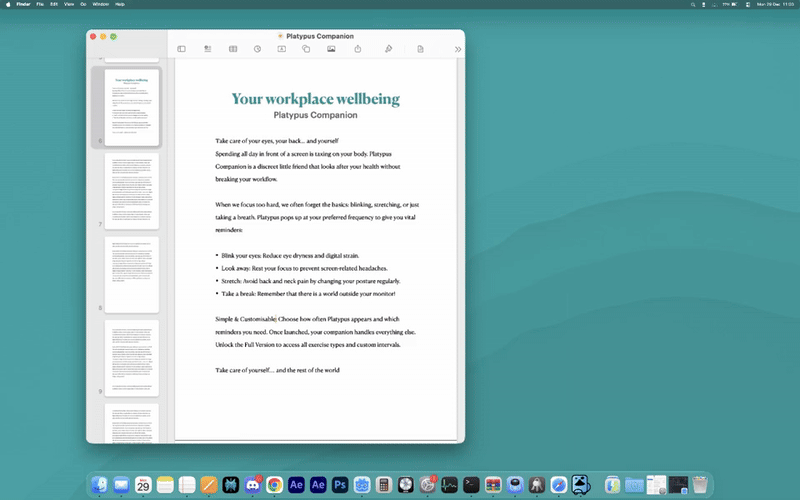
Task: Click the 'Your workplace wellbeing' heading
Action: coord(315,99)
